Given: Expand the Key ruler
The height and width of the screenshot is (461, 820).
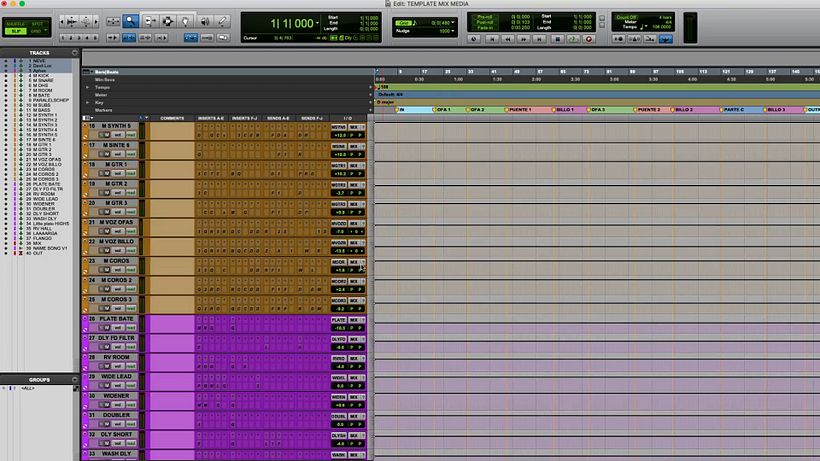Looking at the screenshot, I should (87, 102).
